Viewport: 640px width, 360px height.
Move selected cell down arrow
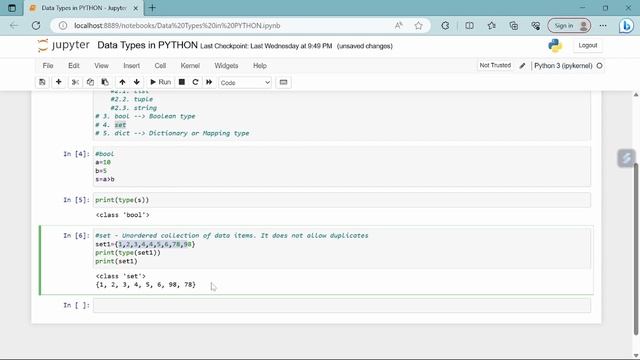click(136, 82)
